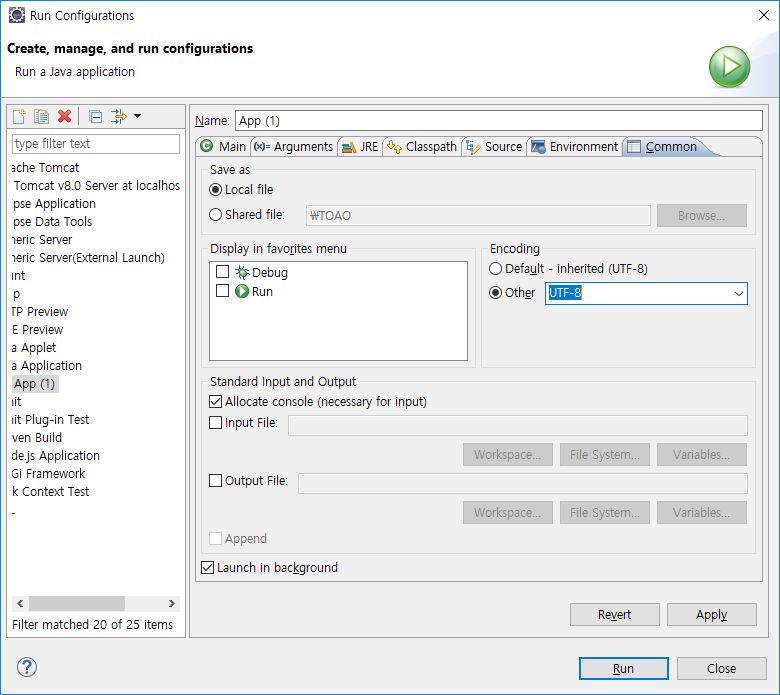
Task: Select the Shared file radio button
Action: tap(215, 214)
